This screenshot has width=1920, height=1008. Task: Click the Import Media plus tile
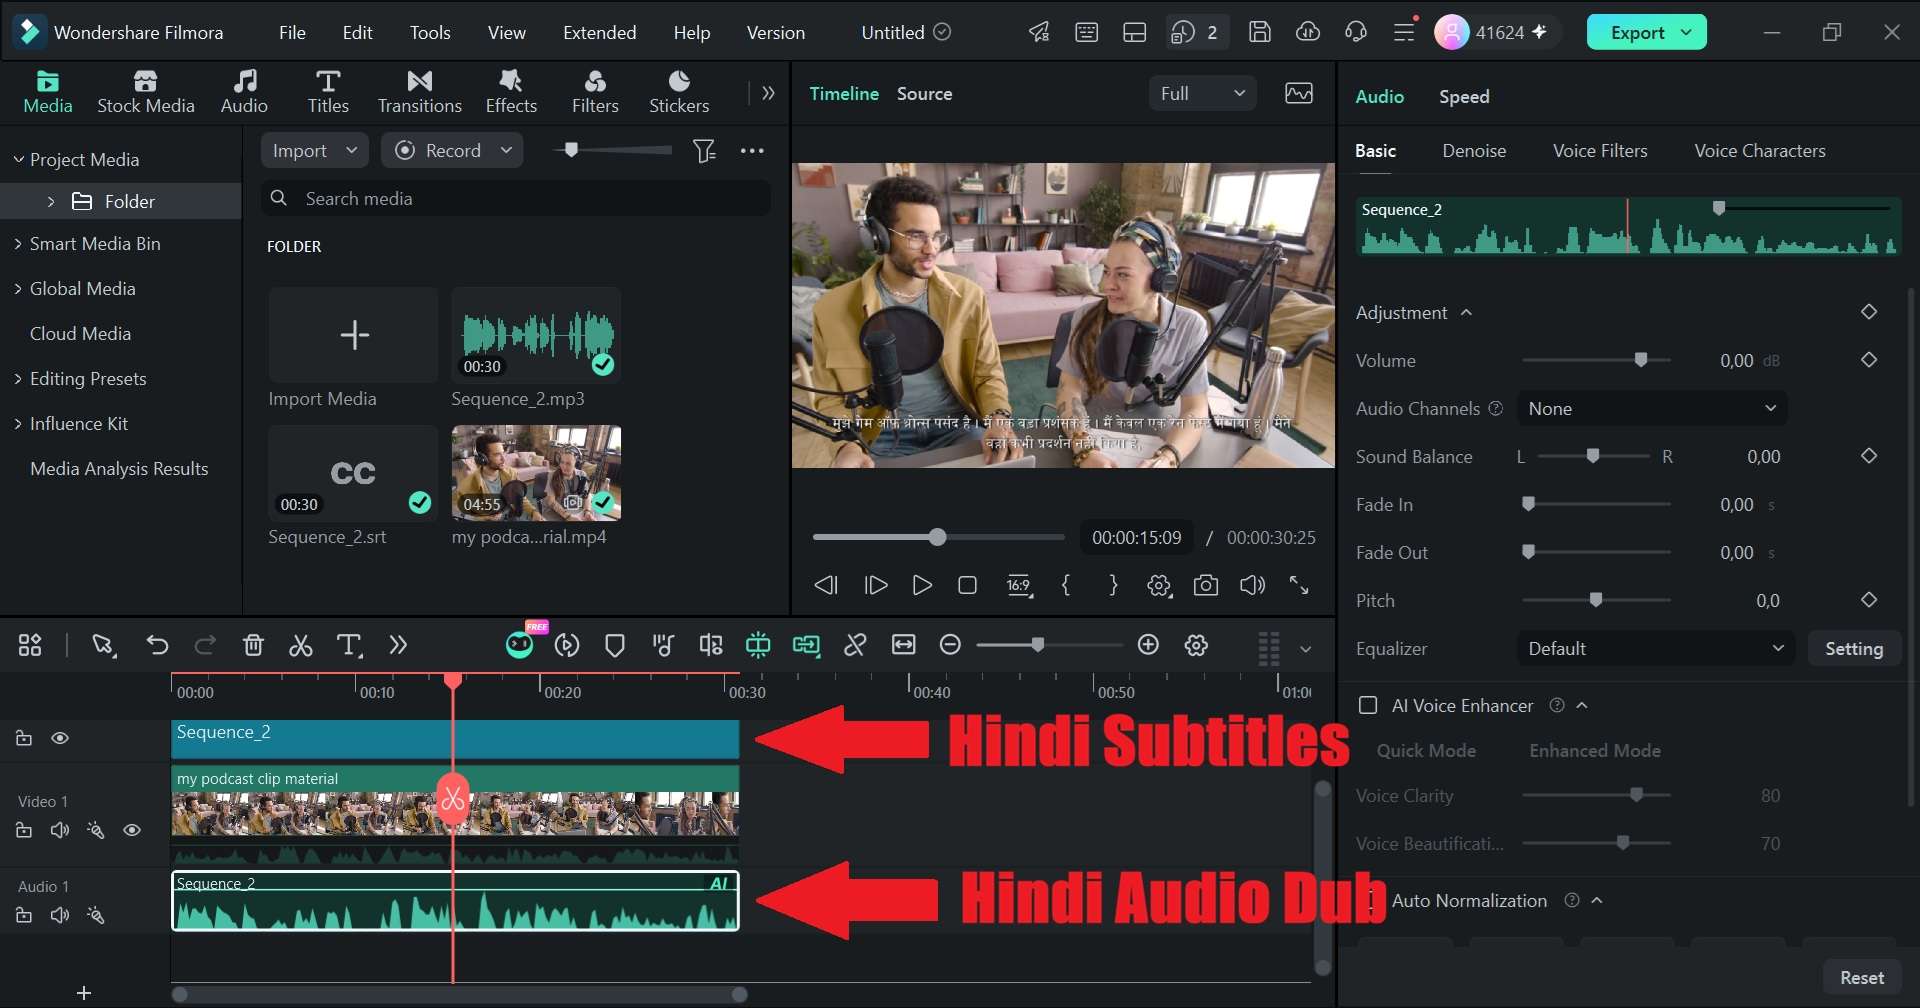tap(353, 335)
